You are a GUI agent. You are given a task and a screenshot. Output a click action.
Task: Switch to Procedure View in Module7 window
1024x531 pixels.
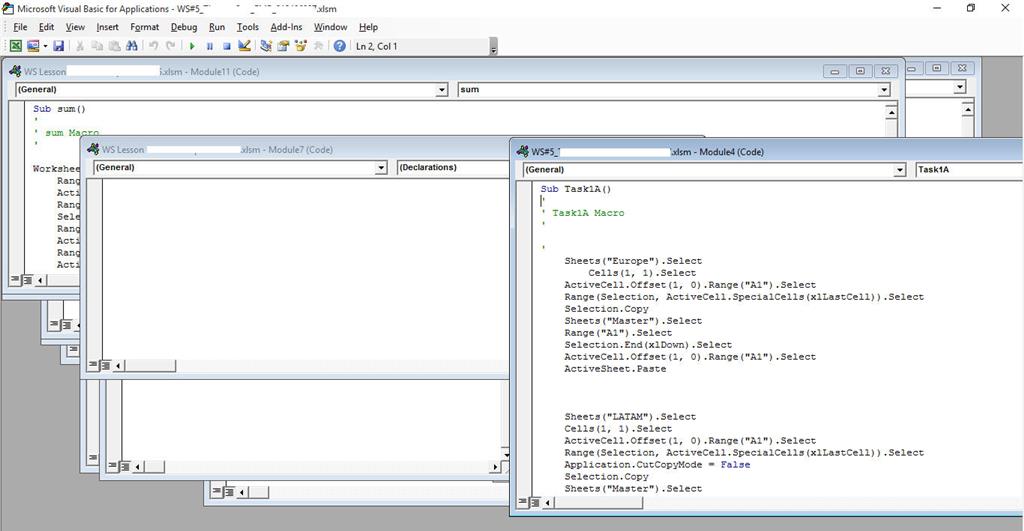pyautogui.click(x=93, y=365)
